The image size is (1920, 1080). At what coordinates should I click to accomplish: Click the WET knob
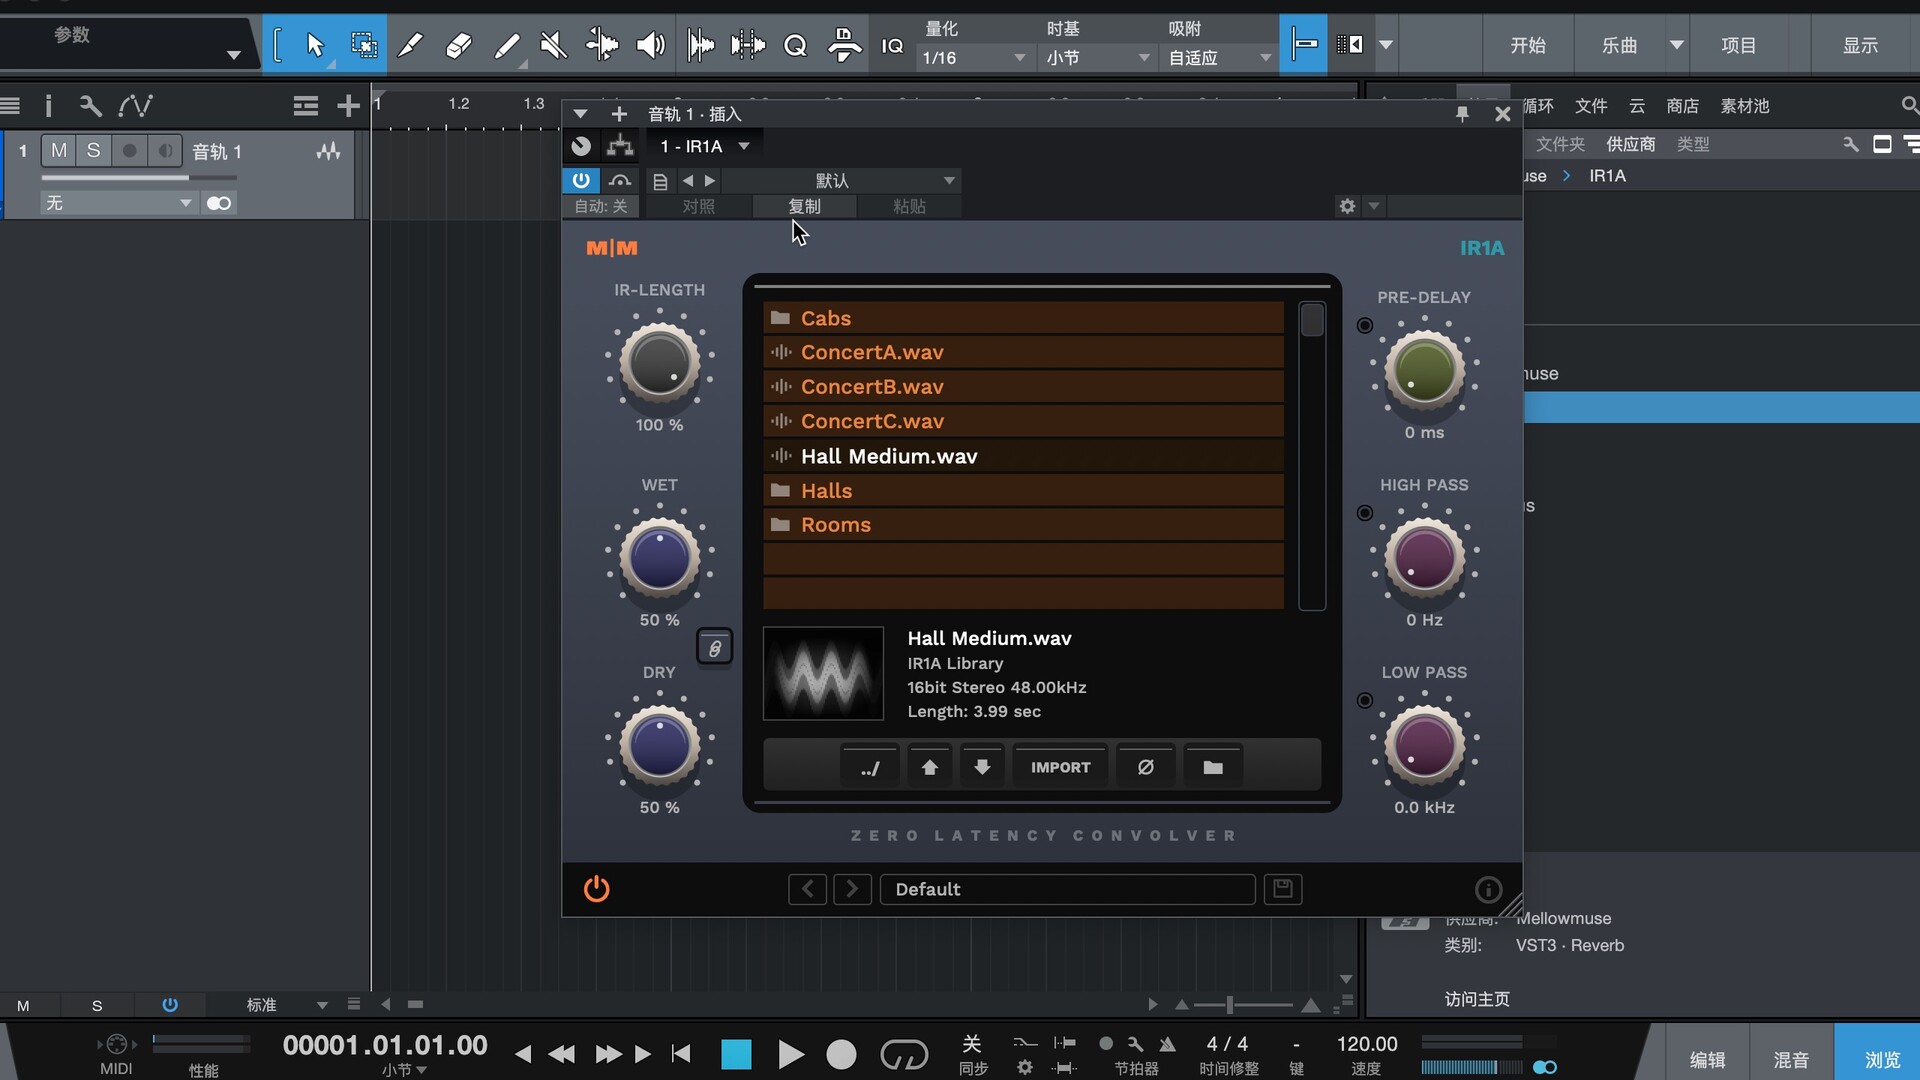(659, 558)
